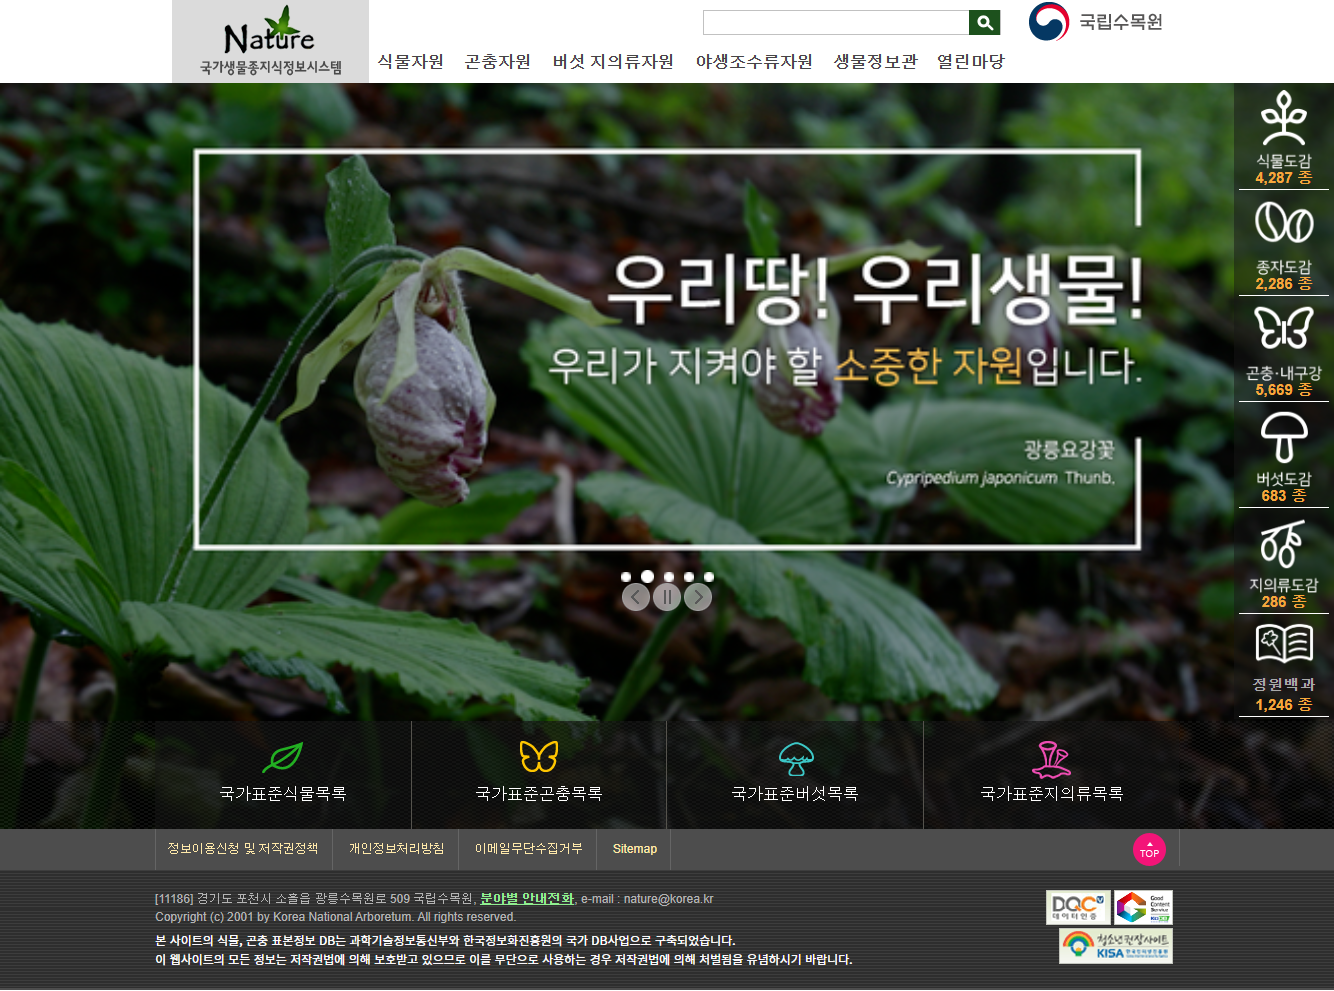The height and width of the screenshot is (991, 1334).
Task: Go to the previous banner slide
Action: [x=636, y=597]
